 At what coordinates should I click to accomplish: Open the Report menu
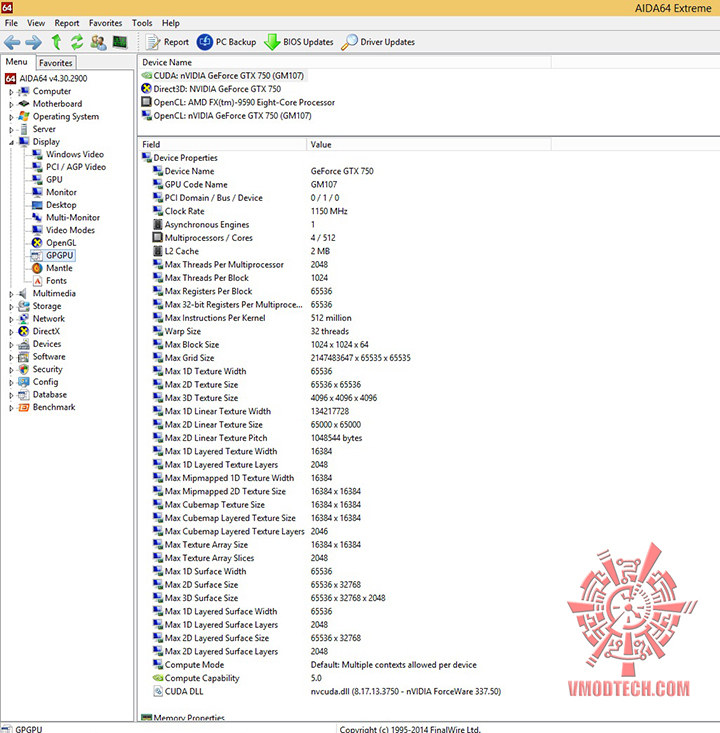pyautogui.click(x=67, y=23)
